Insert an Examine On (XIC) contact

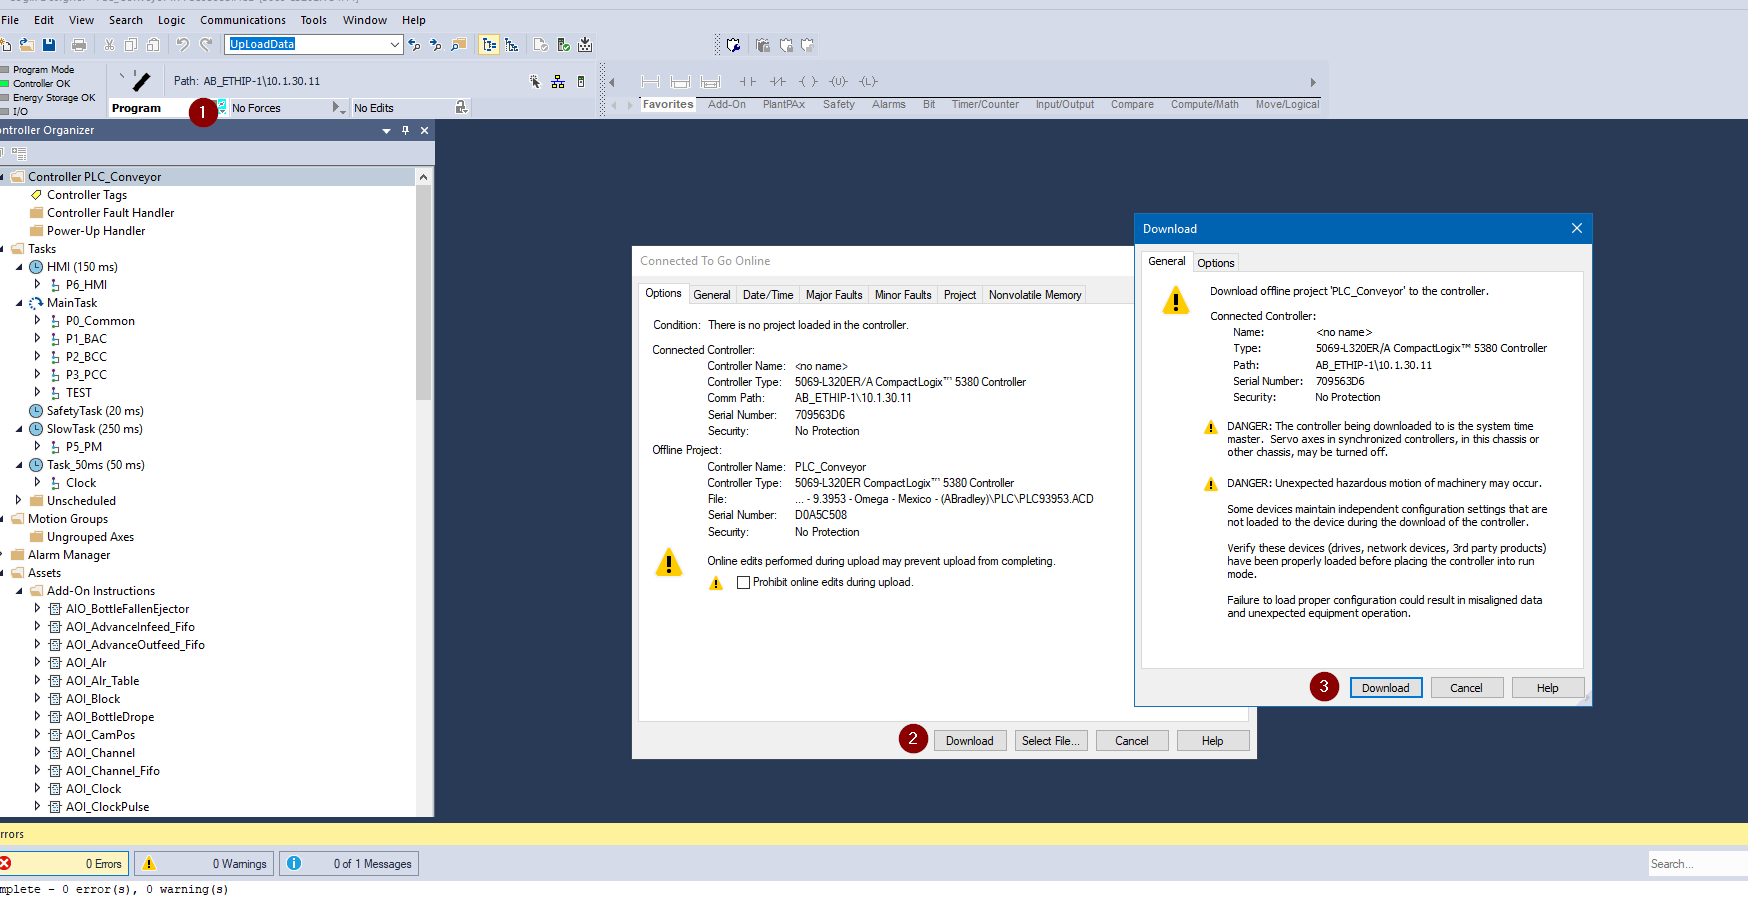coord(748,82)
